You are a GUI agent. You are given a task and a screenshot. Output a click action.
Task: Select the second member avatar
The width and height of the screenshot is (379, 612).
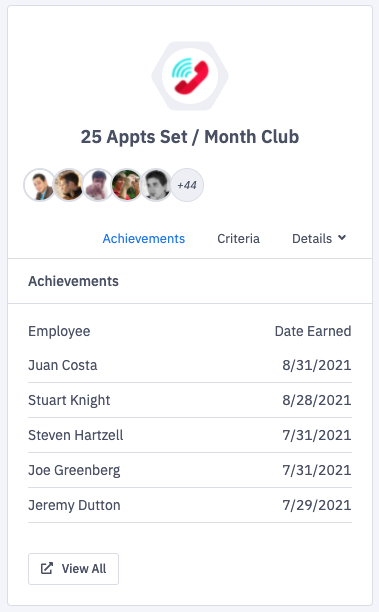[x=69, y=185]
